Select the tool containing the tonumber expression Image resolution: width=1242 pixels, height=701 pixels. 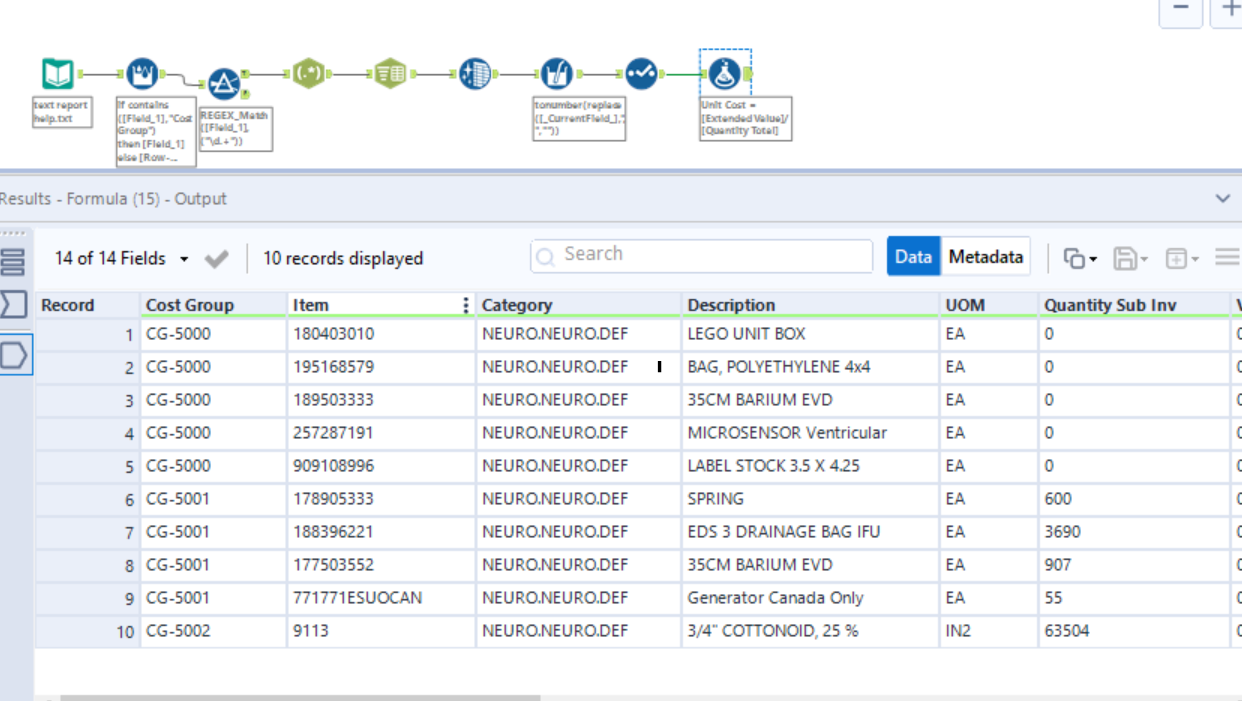pyautogui.click(x=556, y=73)
